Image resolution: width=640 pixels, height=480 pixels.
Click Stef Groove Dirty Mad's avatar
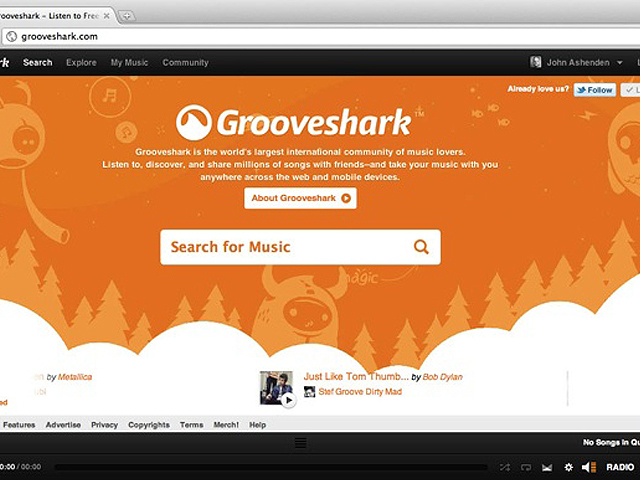click(309, 391)
